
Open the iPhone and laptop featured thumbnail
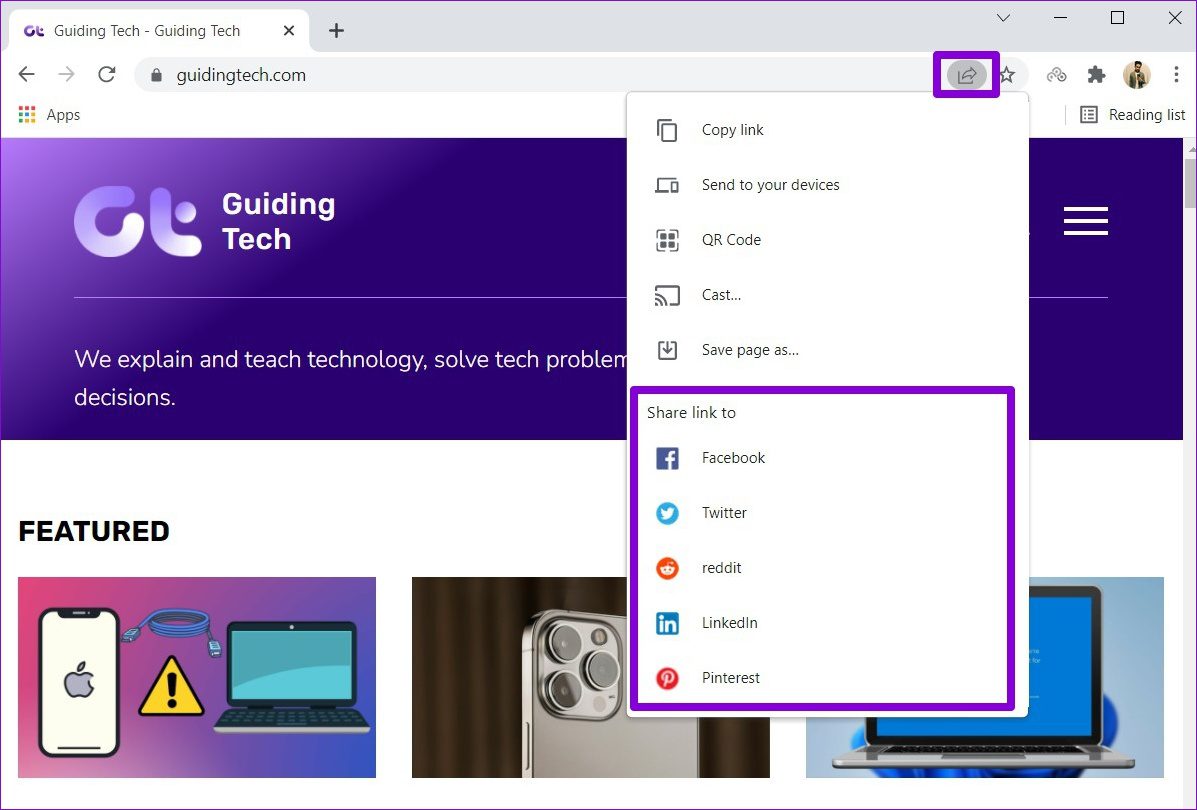(x=197, y=677)
